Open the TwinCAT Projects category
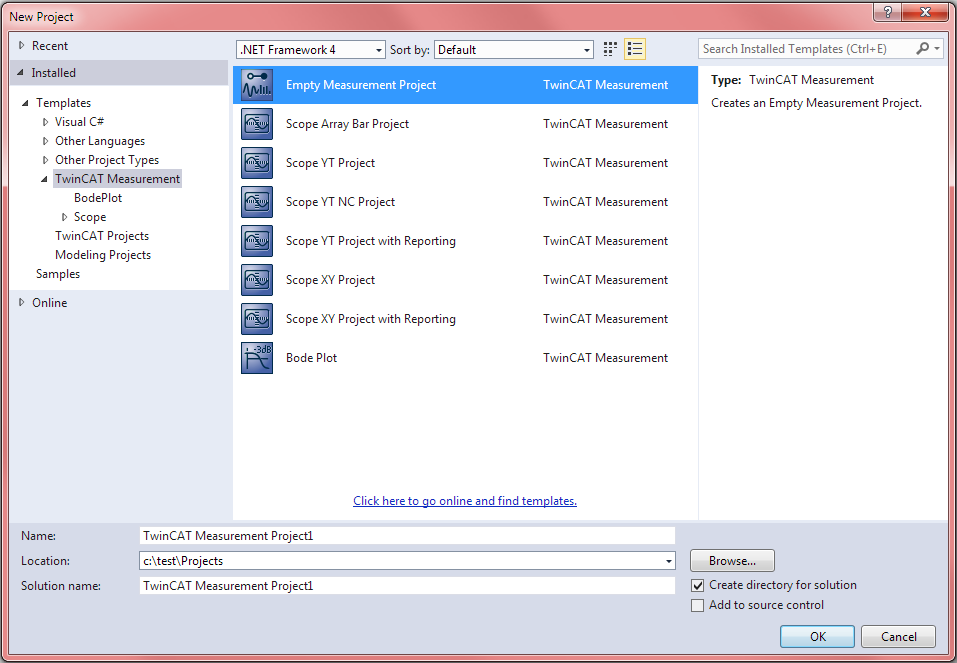 point(102,236)
